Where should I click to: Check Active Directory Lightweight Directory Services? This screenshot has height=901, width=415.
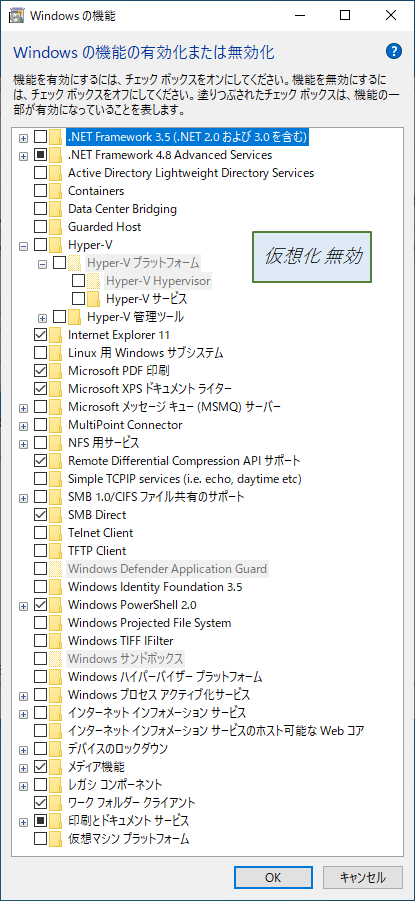pos(40,173)
